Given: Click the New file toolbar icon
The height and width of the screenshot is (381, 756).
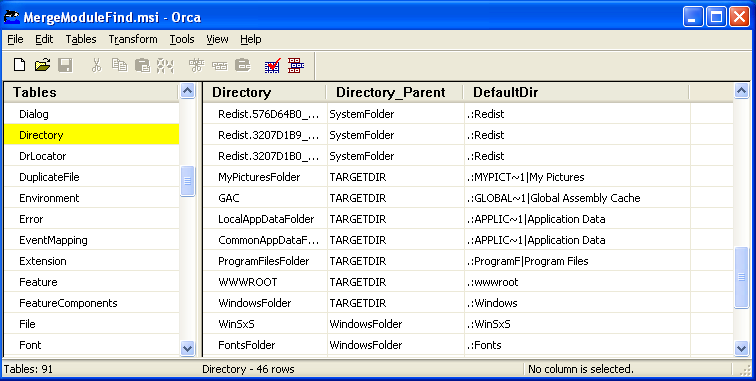Looking at the screenshot, I should coord(19,65).
